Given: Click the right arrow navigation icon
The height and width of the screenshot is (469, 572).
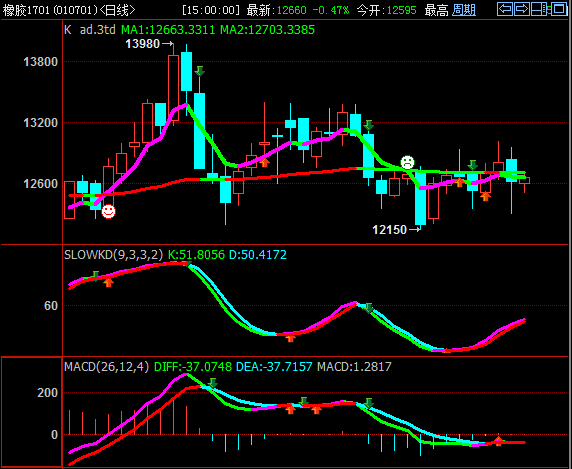Looking at the screenshot, I should [x=522, y=9].
